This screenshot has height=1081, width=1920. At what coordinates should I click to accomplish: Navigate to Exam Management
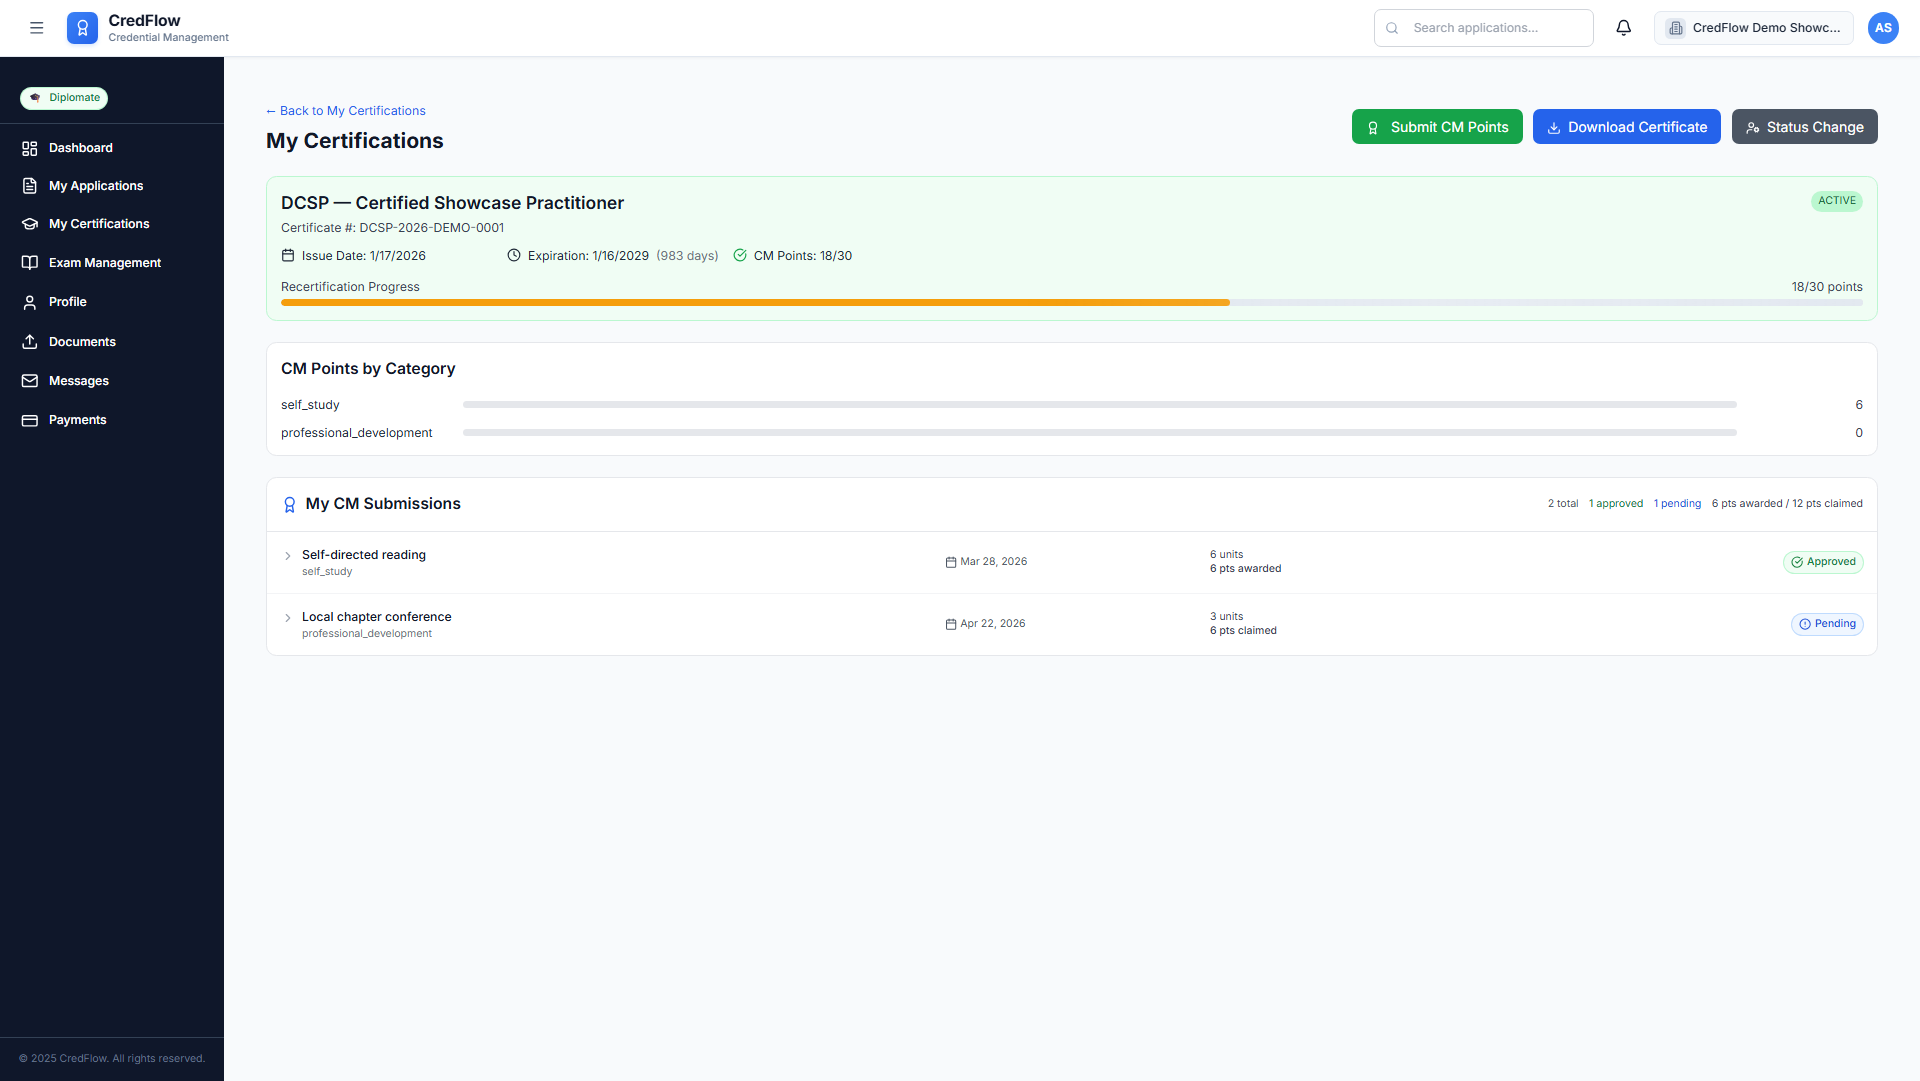(105, 263)
